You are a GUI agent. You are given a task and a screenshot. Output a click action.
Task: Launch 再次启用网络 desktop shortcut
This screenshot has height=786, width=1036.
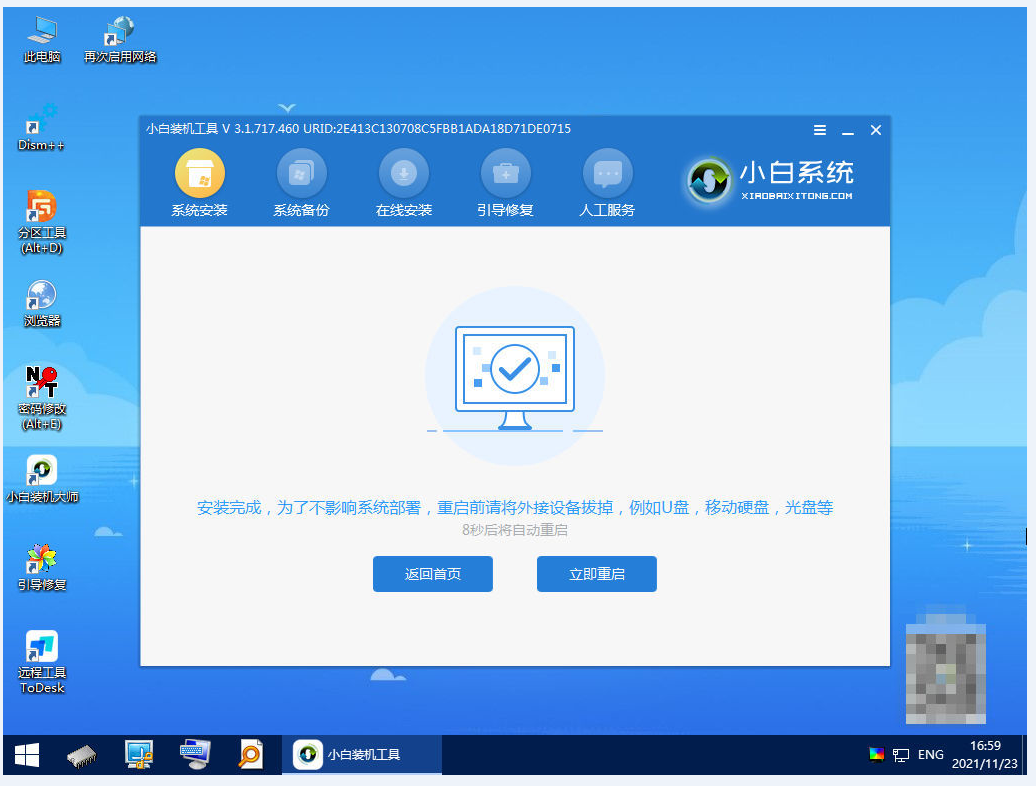pos(120,32)
